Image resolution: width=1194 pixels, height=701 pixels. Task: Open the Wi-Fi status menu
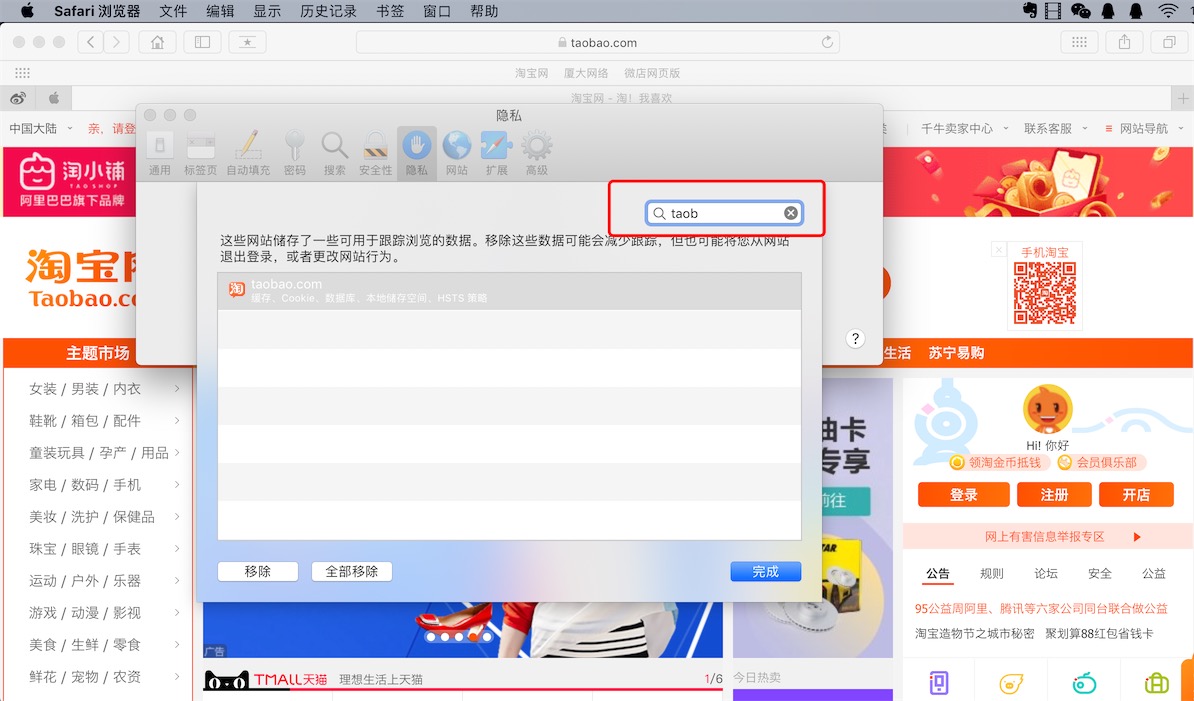tap(1167, 11)
